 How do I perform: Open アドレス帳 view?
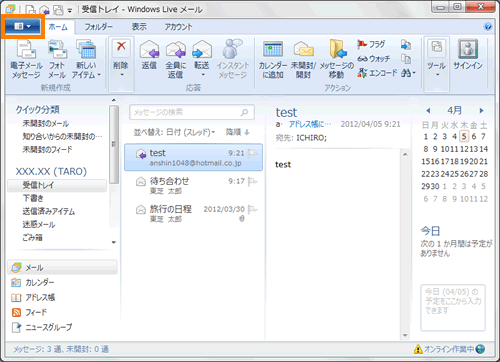(33, 297)
